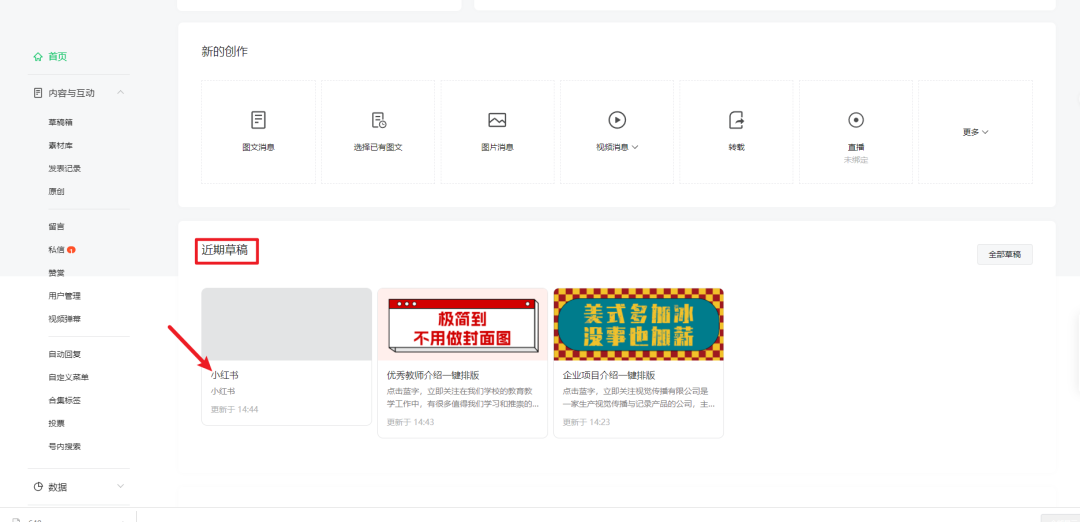Viewport: 1080px width, 522px height.
Task: Expand the 数据 section chevron
Action: 121,486
